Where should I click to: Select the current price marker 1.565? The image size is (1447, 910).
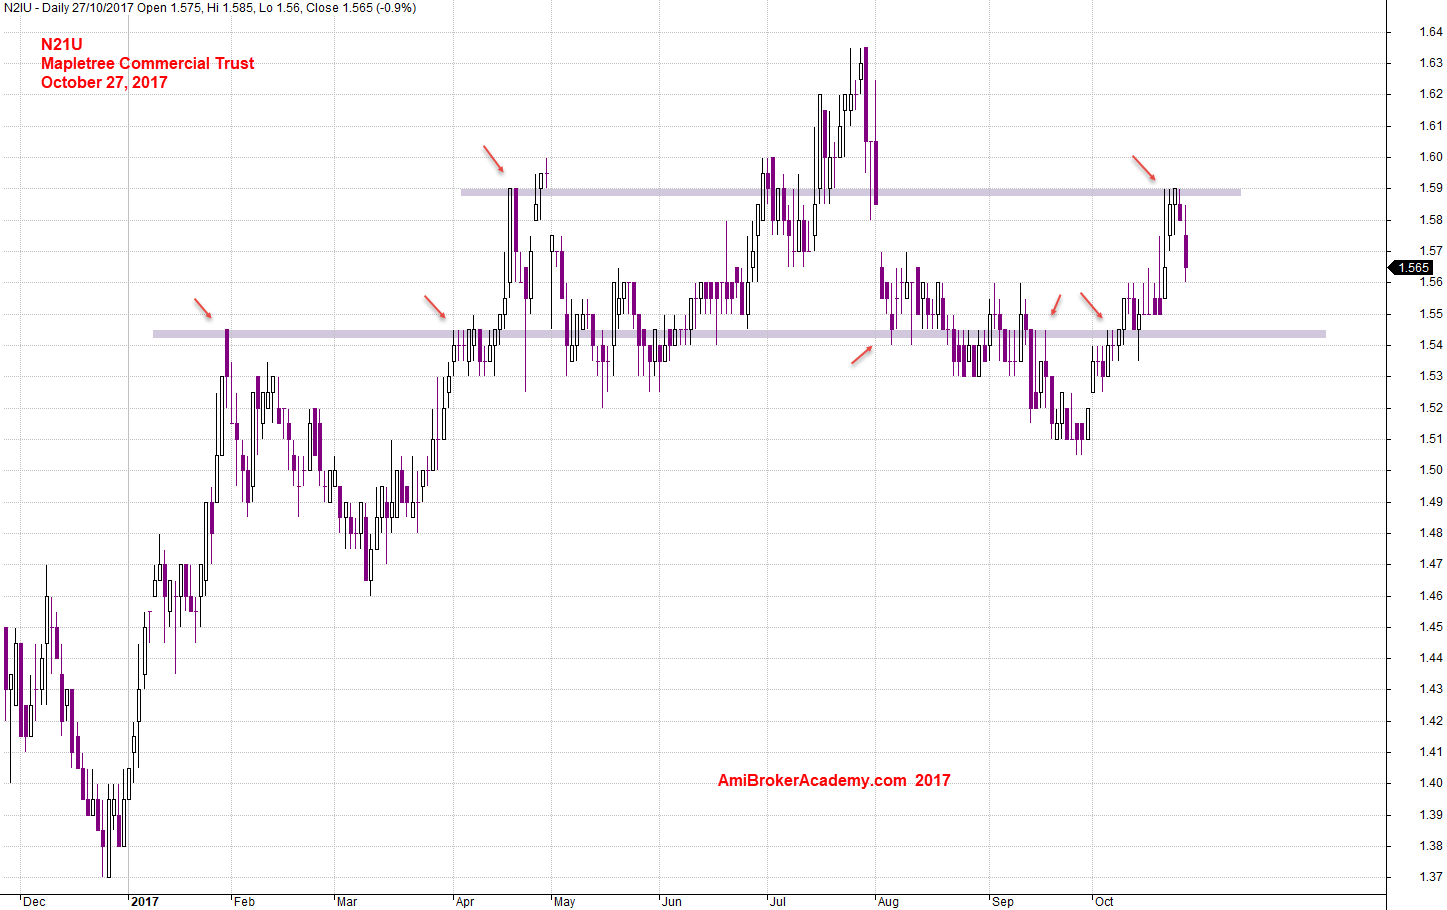1412,268
